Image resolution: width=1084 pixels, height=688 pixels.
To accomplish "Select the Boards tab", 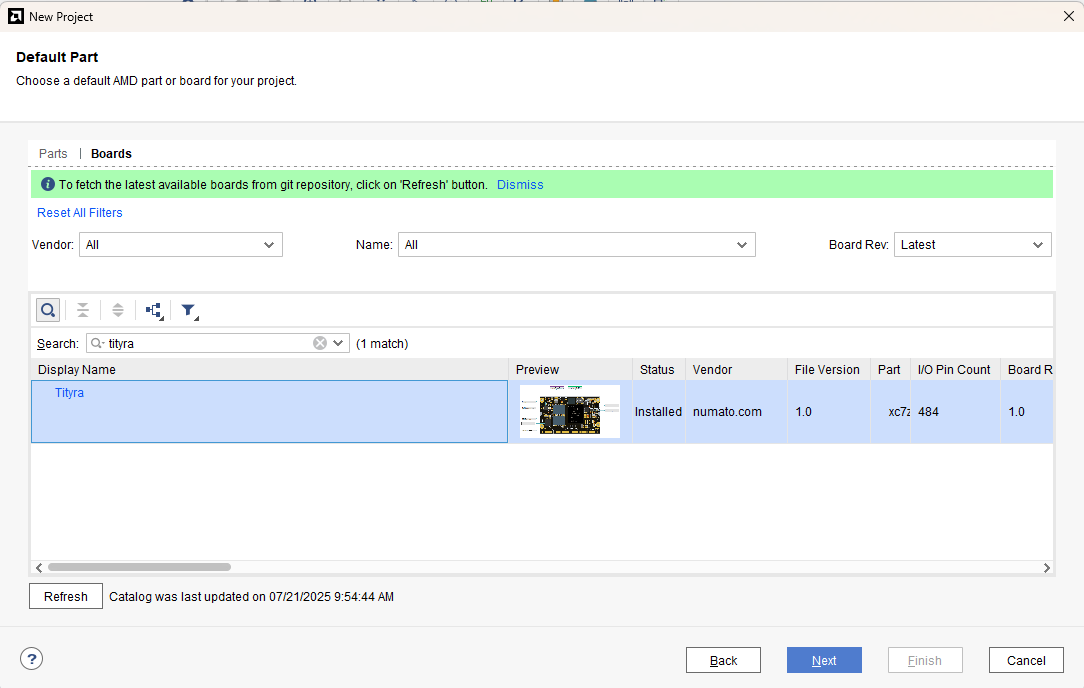I will click(111, 154).
